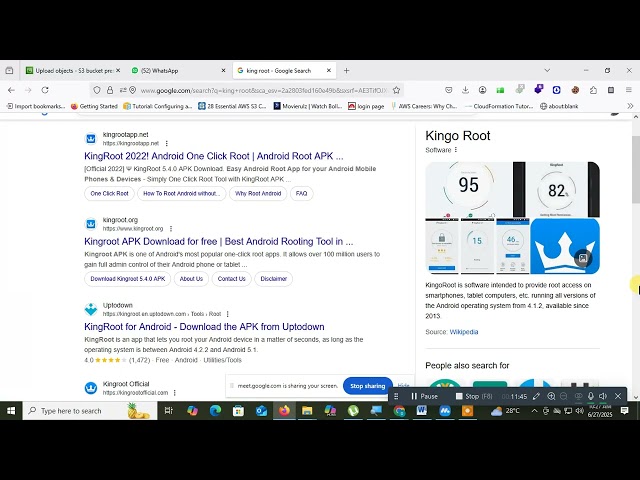Viewport: 640px width, 480px height.
Task: Click the Disclaimer chip
Action: click(273, 279)
